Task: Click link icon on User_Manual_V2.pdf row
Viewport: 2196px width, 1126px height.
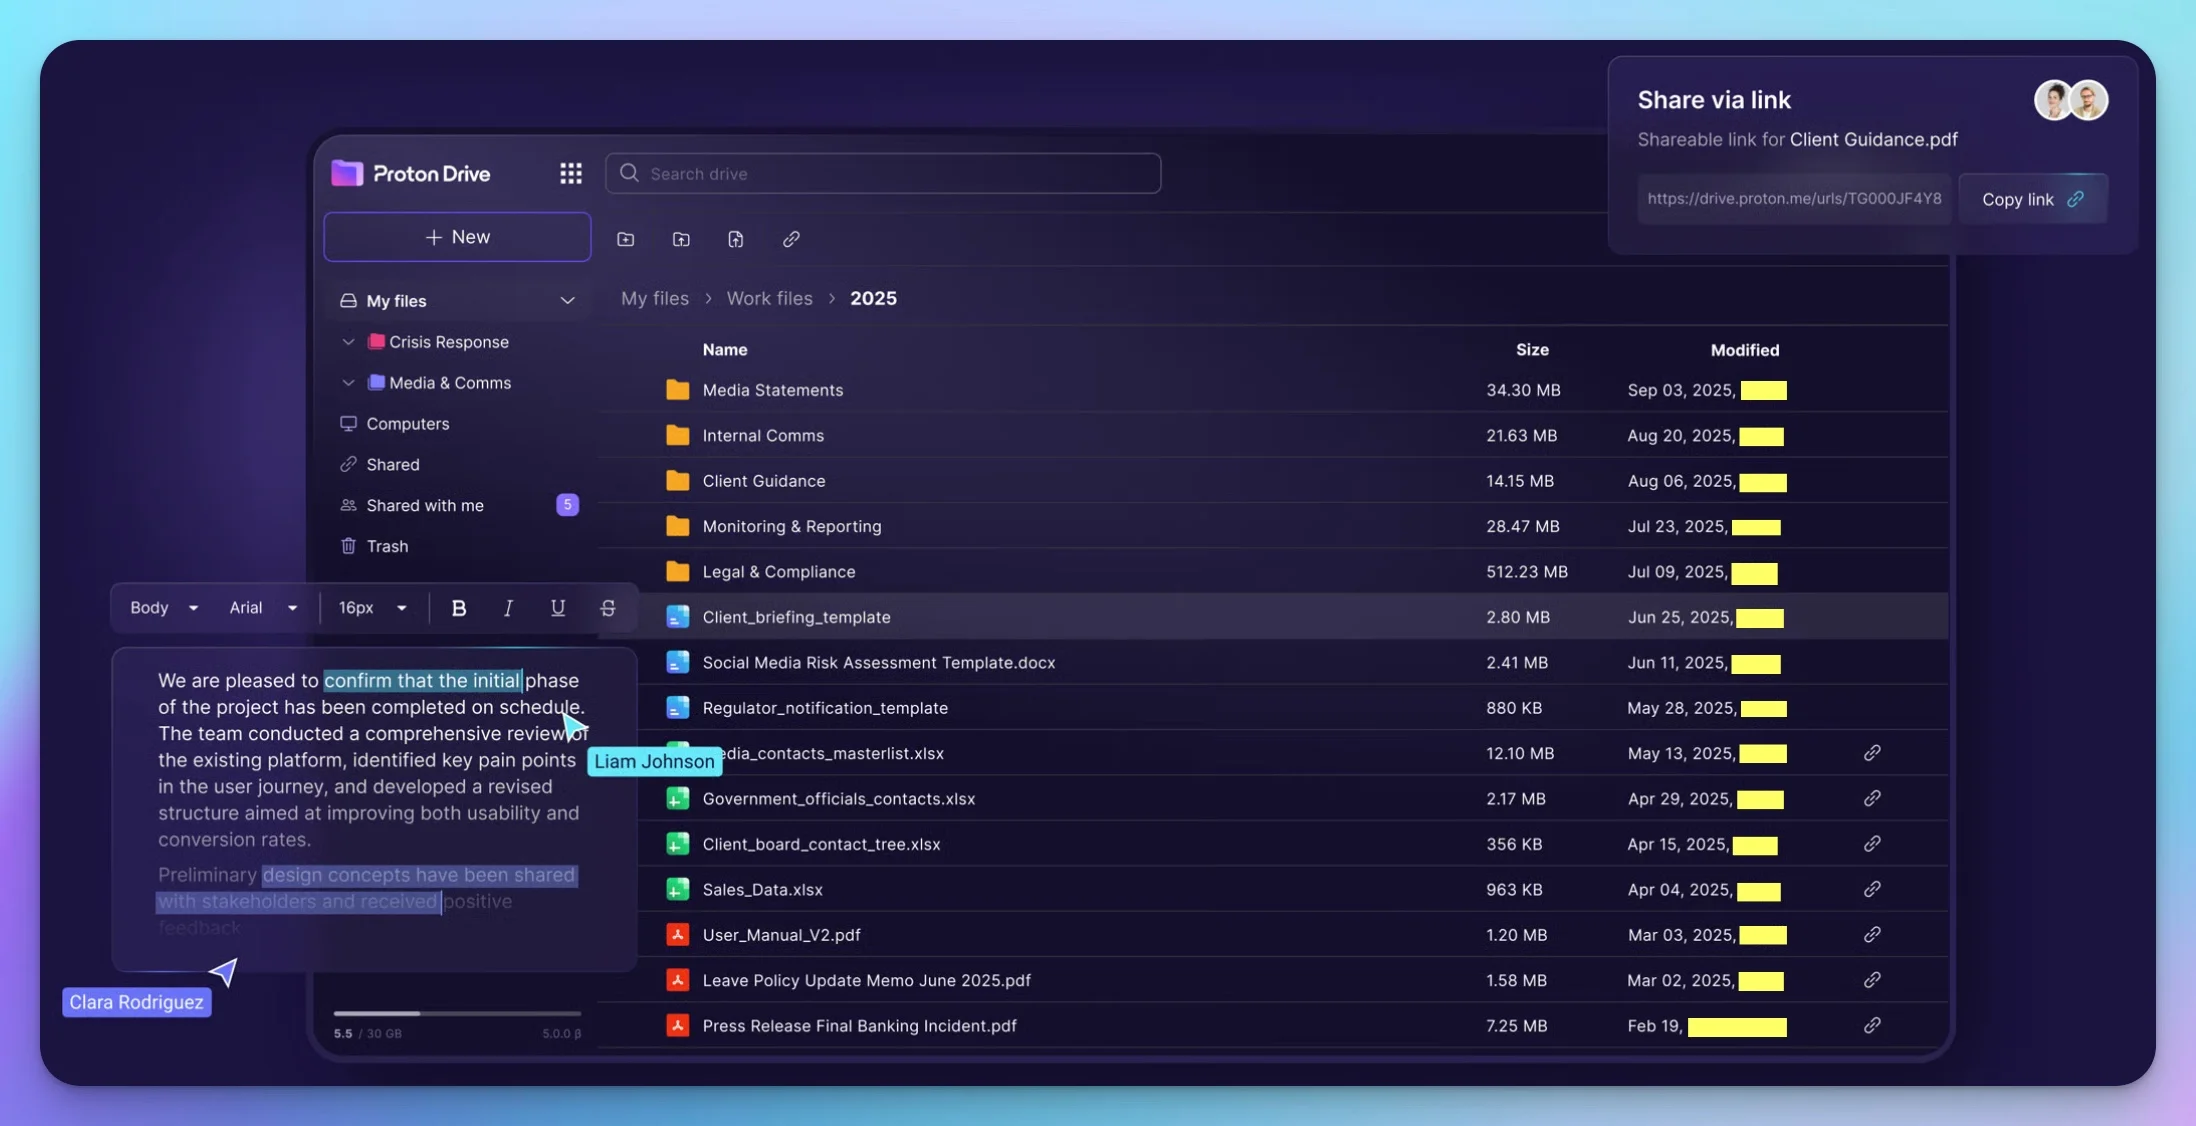Action: click(x=1872, y=934)
